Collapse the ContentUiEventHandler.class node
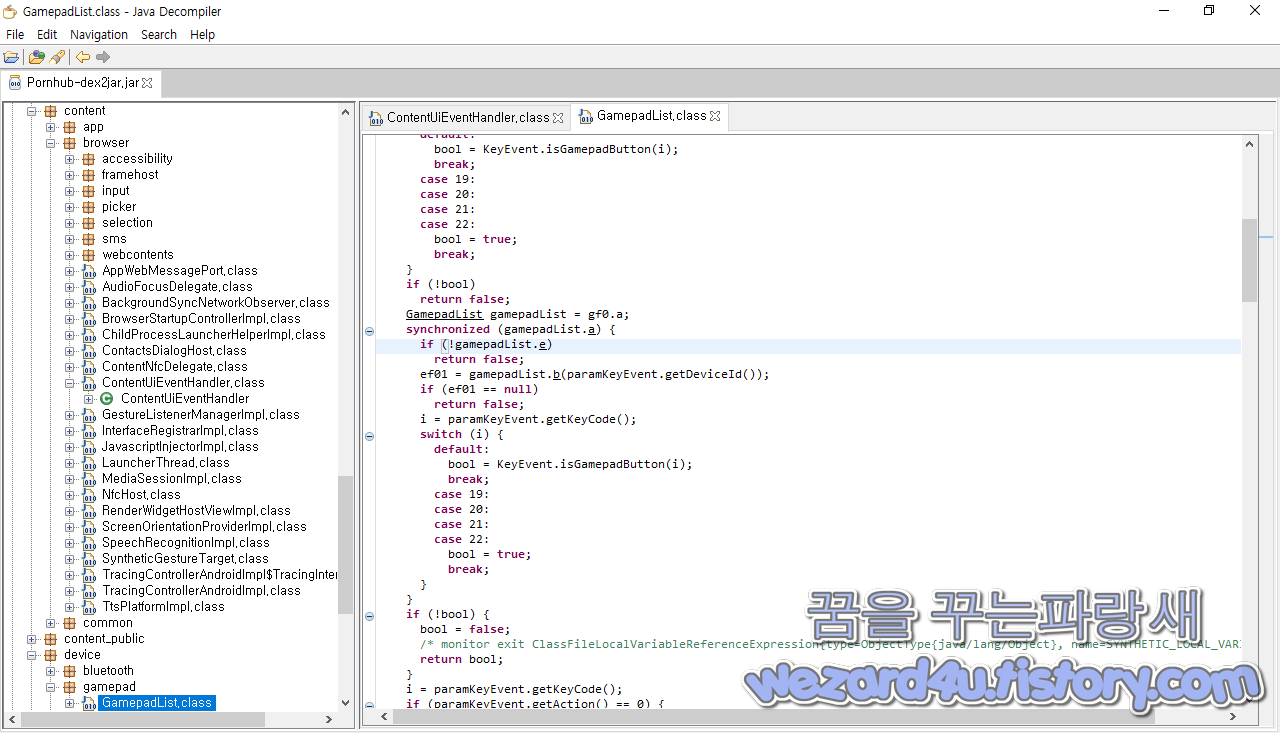This screenshot has width=1280, height=733. click(70, 383)
